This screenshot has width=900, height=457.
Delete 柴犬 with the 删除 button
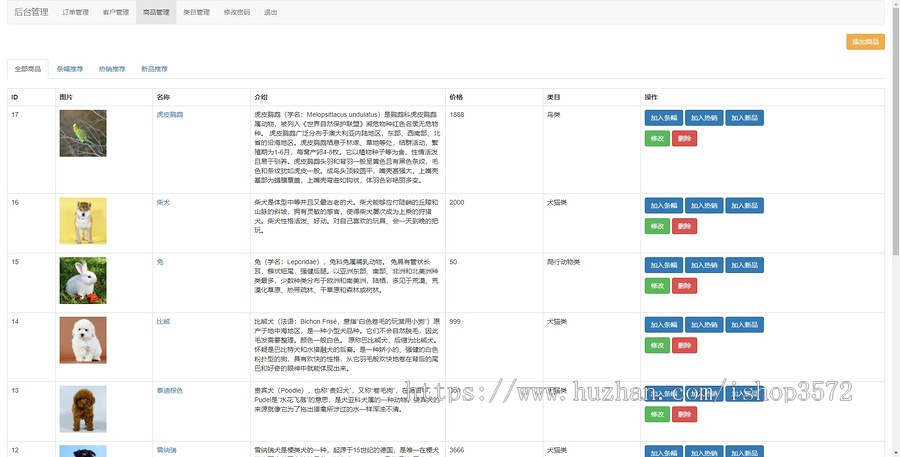click(x=684, y=226)
